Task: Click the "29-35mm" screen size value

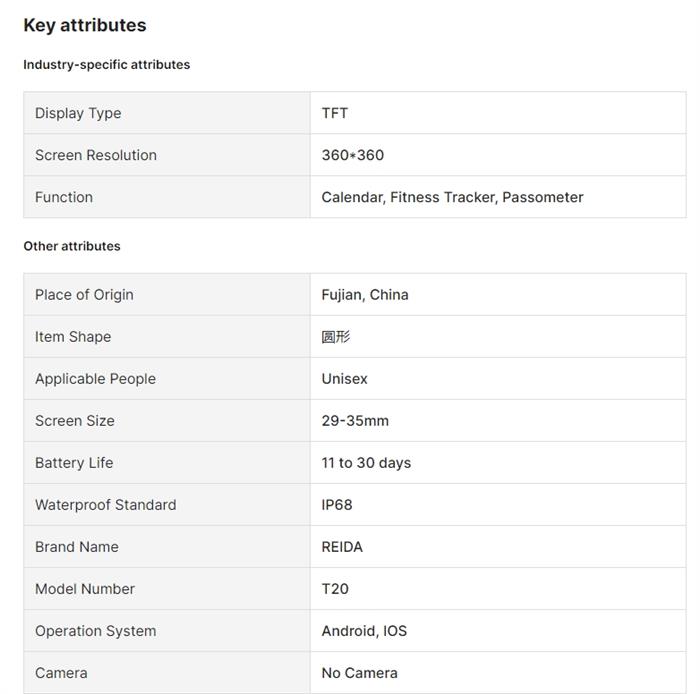Action: [355, 421]
